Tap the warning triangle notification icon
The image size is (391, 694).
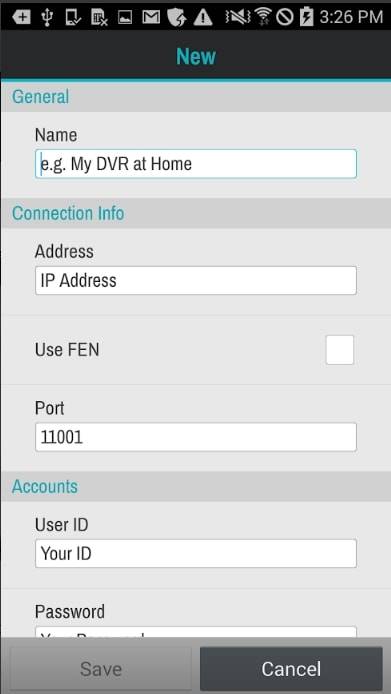(203, 17)
